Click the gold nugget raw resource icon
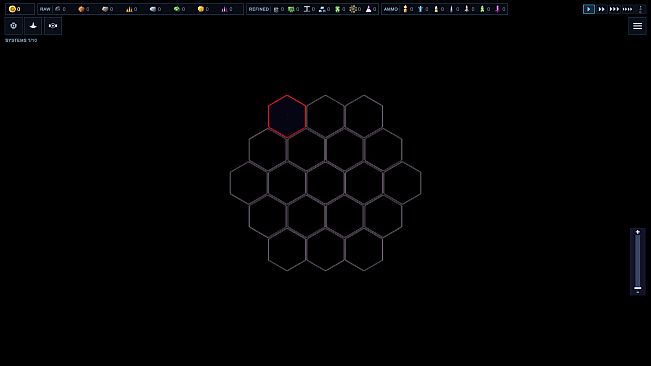This screenshot has height=366, width=651. coord(201,9)
